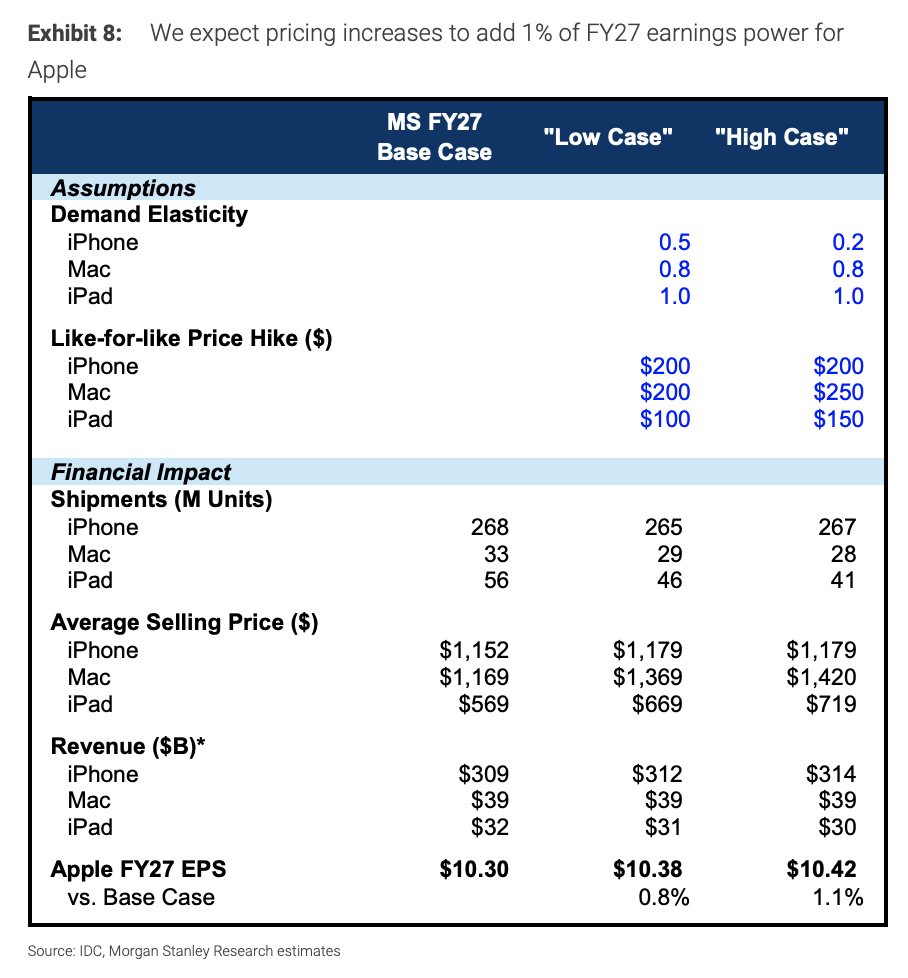
Task: Click the Shipments (M Units) label
Action: tap(162, 499)
